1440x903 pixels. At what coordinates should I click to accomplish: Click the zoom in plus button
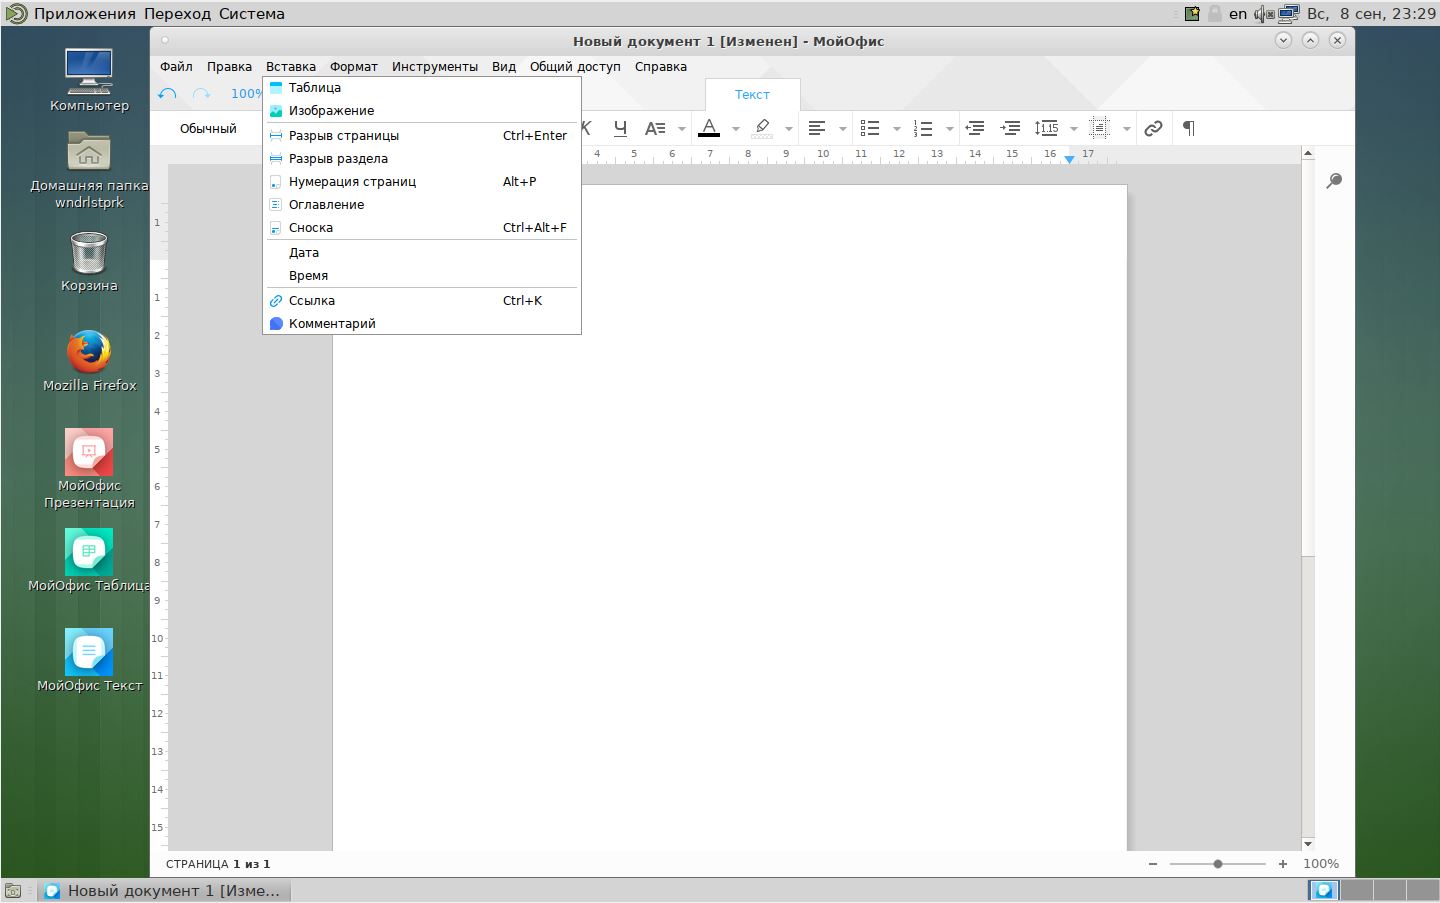[1283, 864]
